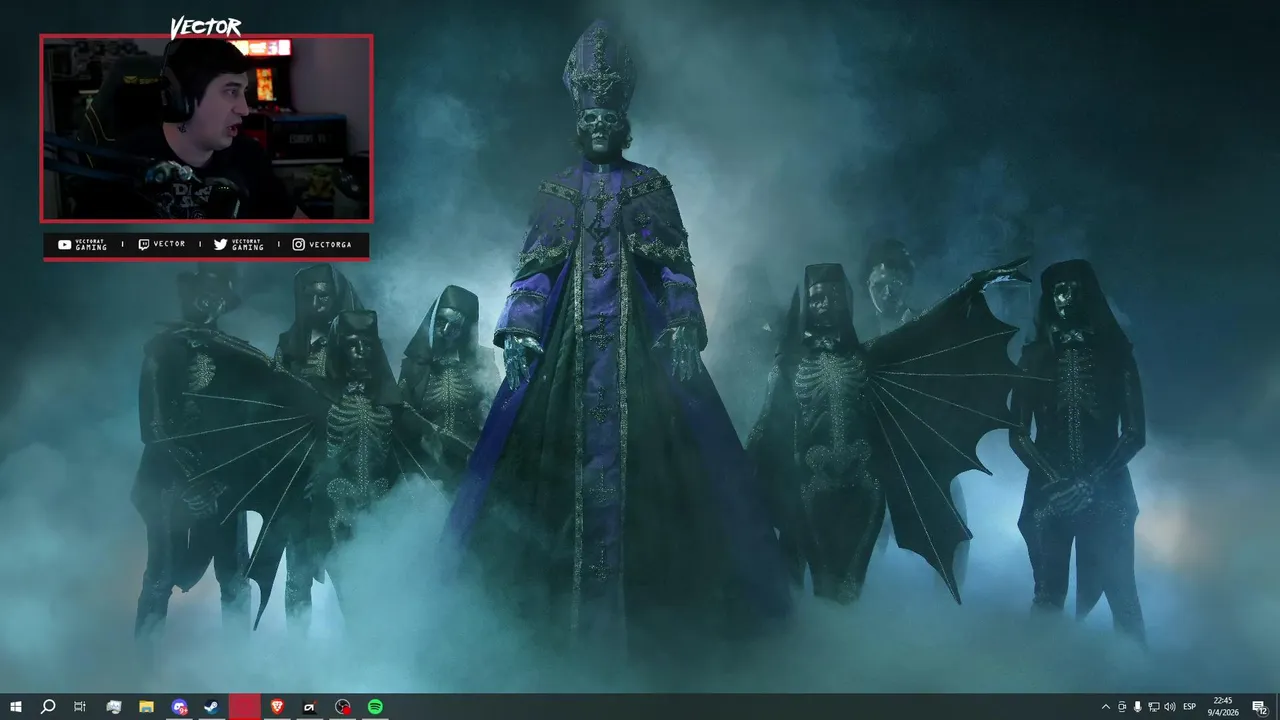Open Task View from the taskbar
The width and height of the screenshot is (1280, 720).
80,707
